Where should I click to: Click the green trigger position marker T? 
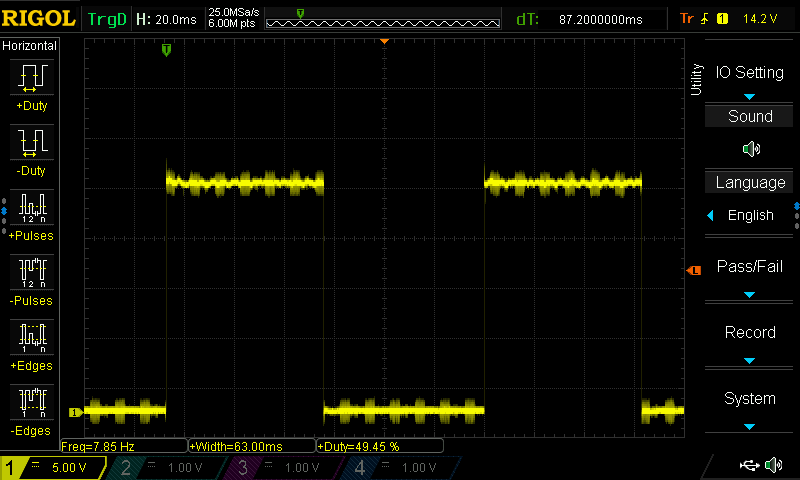(166, 50)
